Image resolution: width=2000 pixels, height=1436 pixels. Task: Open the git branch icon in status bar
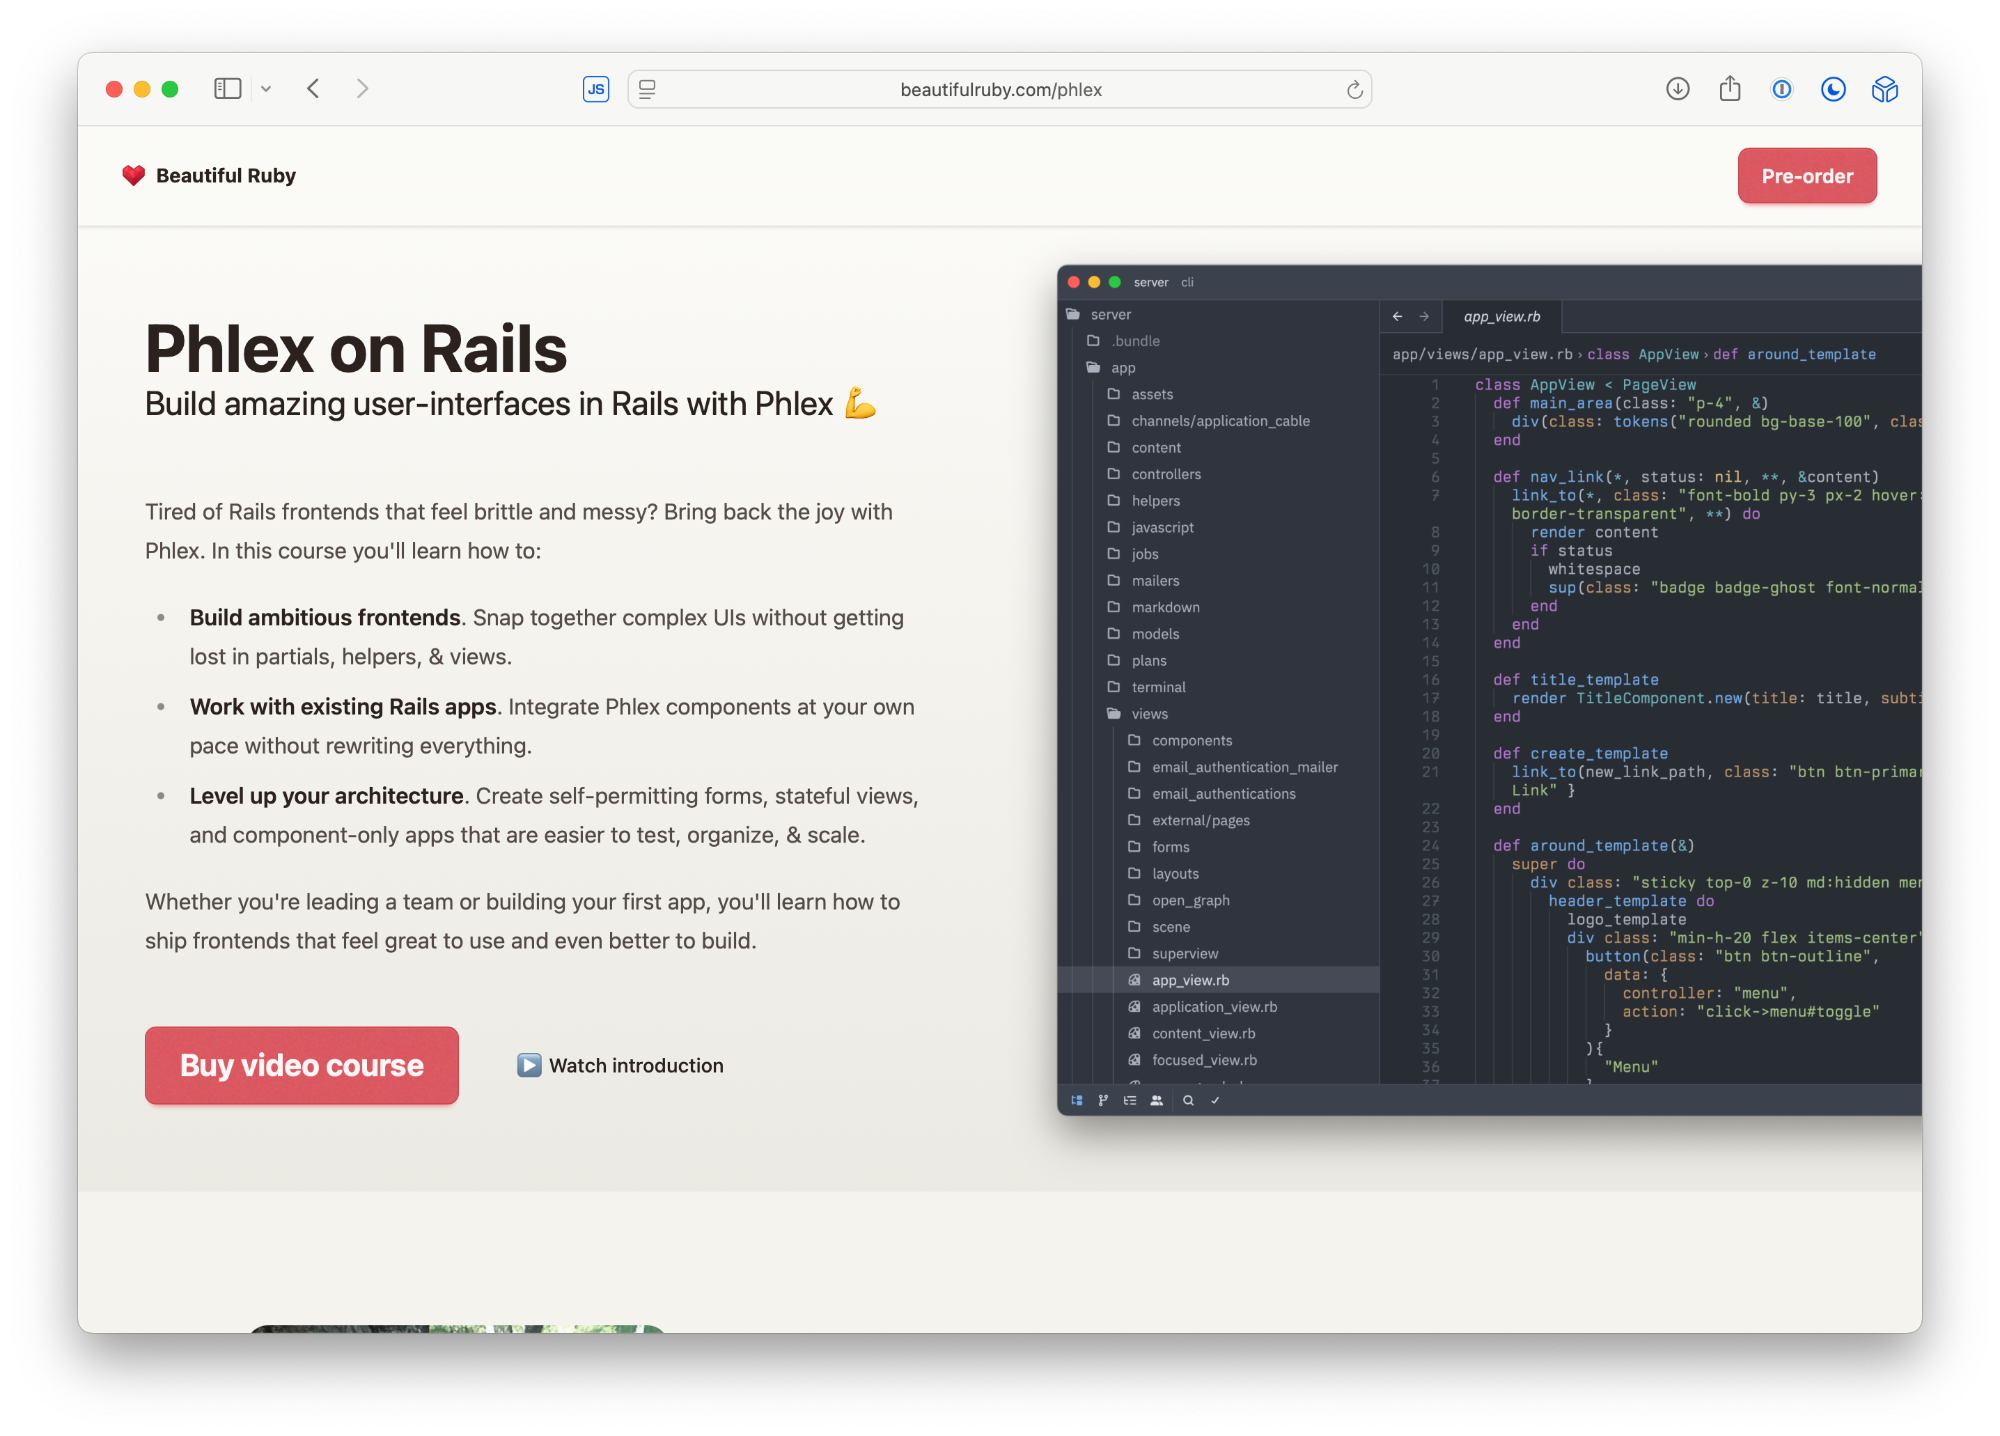click(1103, 1100)
